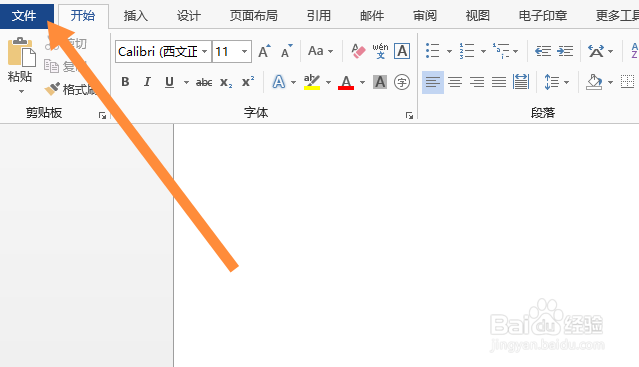Image resolution: width=639 pixels, height=367 pixels.
Task: Select align left paragraph icon
Action: [x=433, y=82]
